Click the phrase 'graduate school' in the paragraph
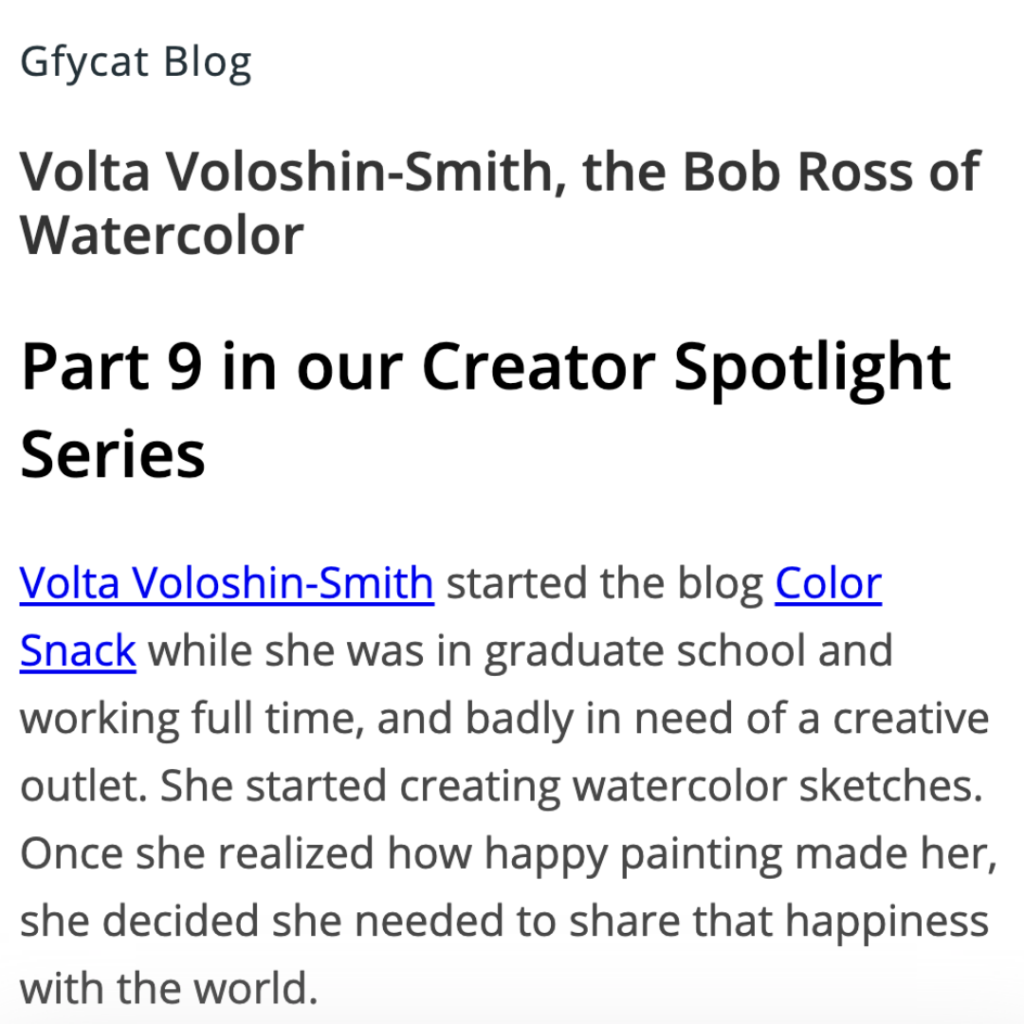The height and width of the screenshot is (1024, 1024). (x=645, y=651)
